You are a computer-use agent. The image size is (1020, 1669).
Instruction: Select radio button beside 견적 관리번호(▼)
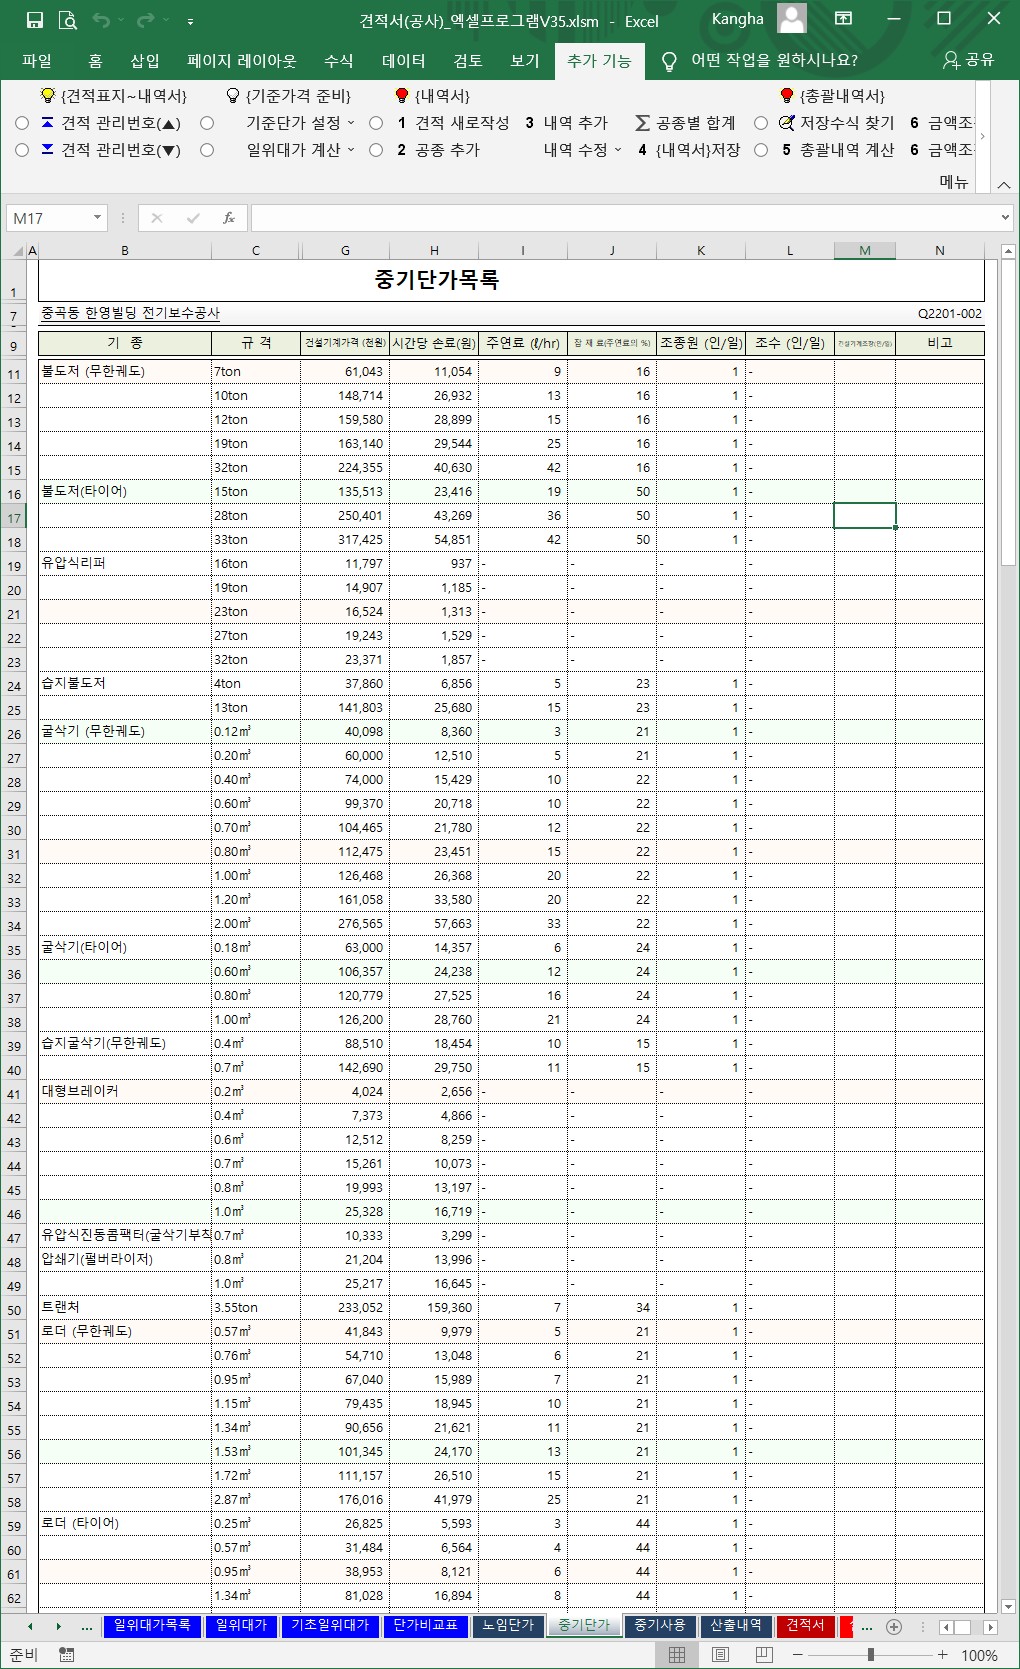pos(22,150)
